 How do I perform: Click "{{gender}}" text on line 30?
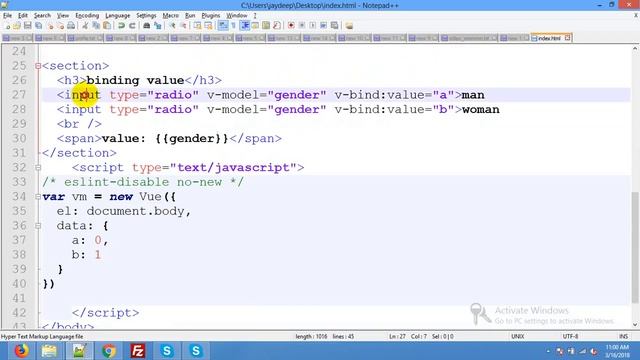[x=192, y=138]
